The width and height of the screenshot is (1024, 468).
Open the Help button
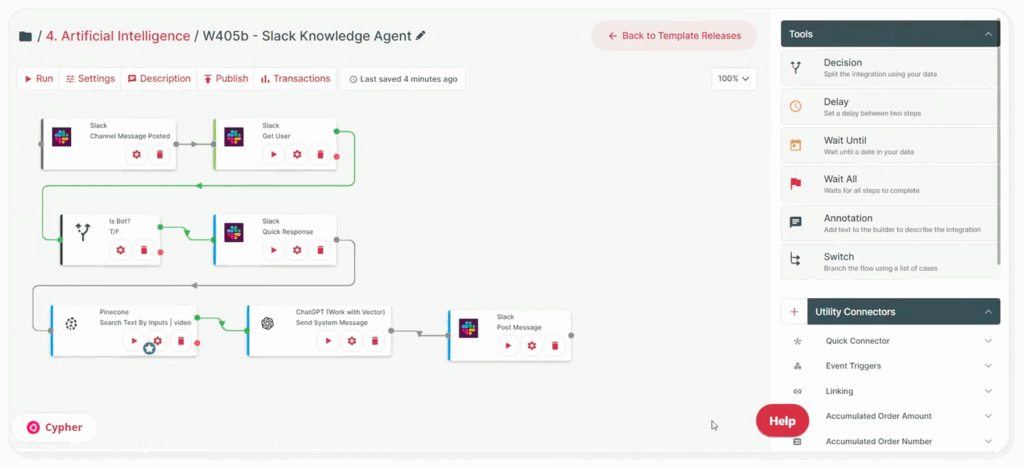tap(782, 421)
